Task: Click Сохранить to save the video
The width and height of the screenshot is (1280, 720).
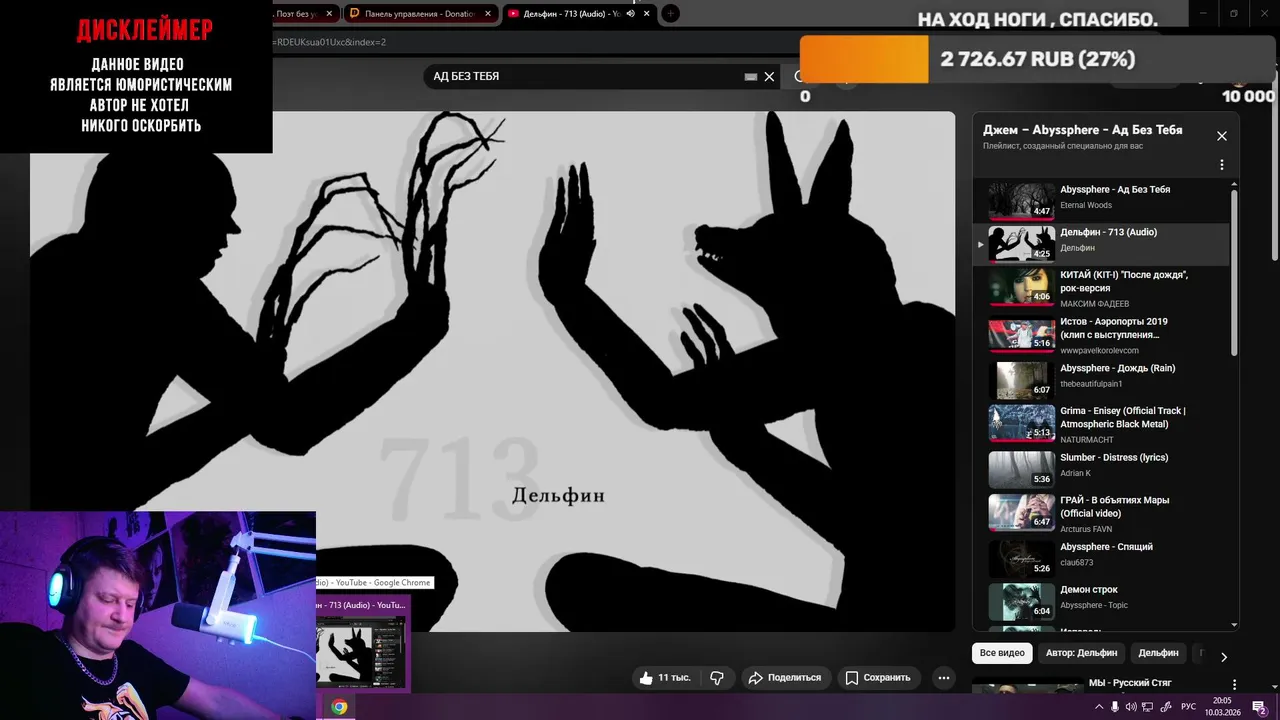Action: coord(877,677)
